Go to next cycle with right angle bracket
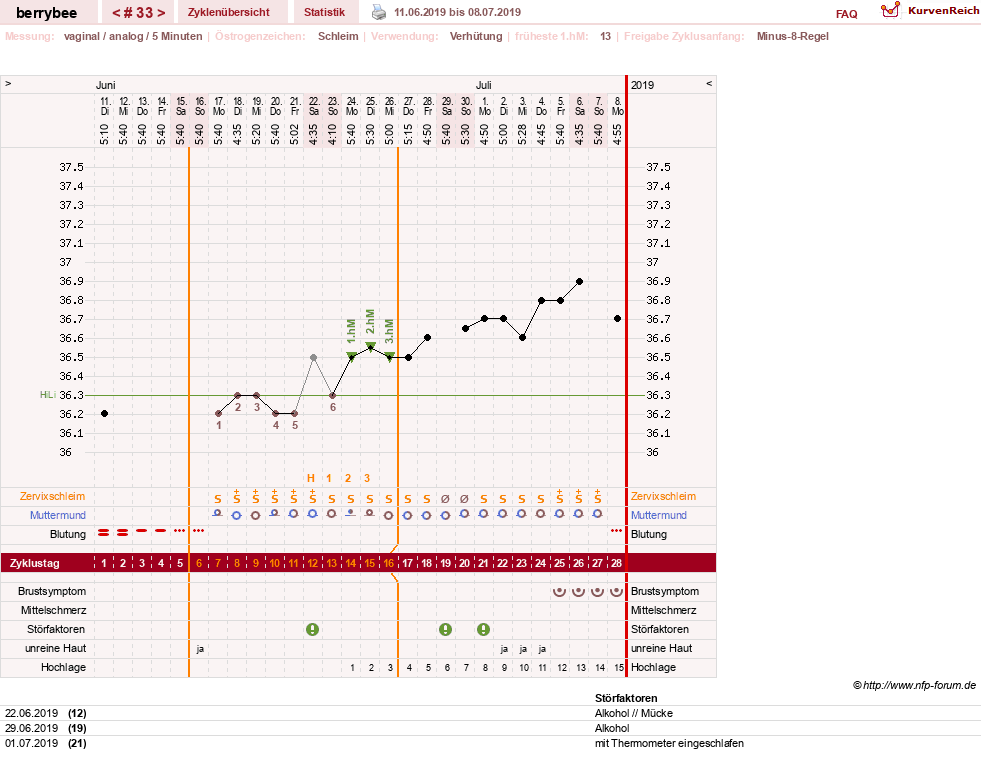Screen dimensions: 981x777 tap(161, 13)
